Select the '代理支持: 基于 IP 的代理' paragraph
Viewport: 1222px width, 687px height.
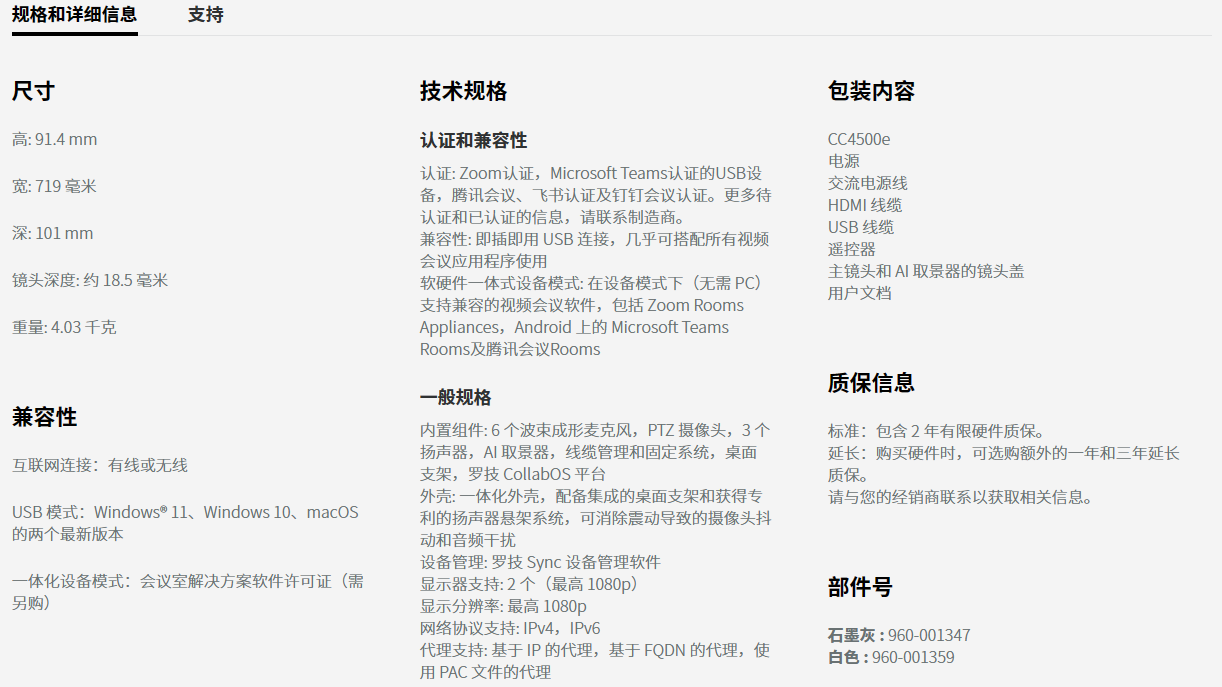click(x=595, y=662)
